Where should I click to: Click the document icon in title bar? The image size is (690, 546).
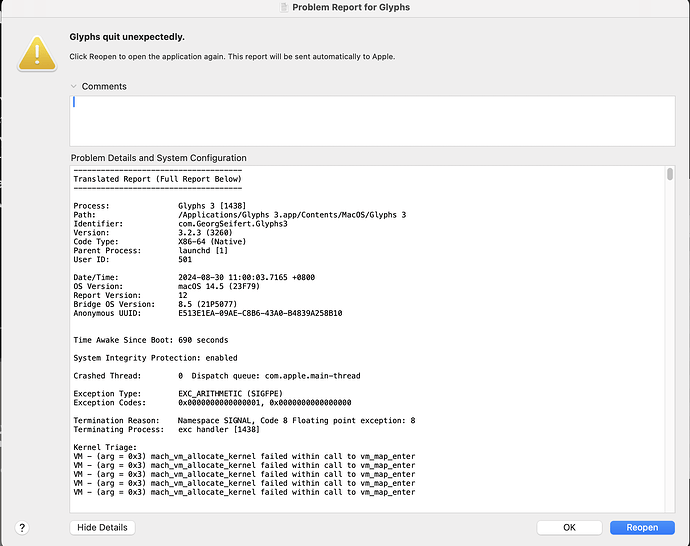point(283,7)
